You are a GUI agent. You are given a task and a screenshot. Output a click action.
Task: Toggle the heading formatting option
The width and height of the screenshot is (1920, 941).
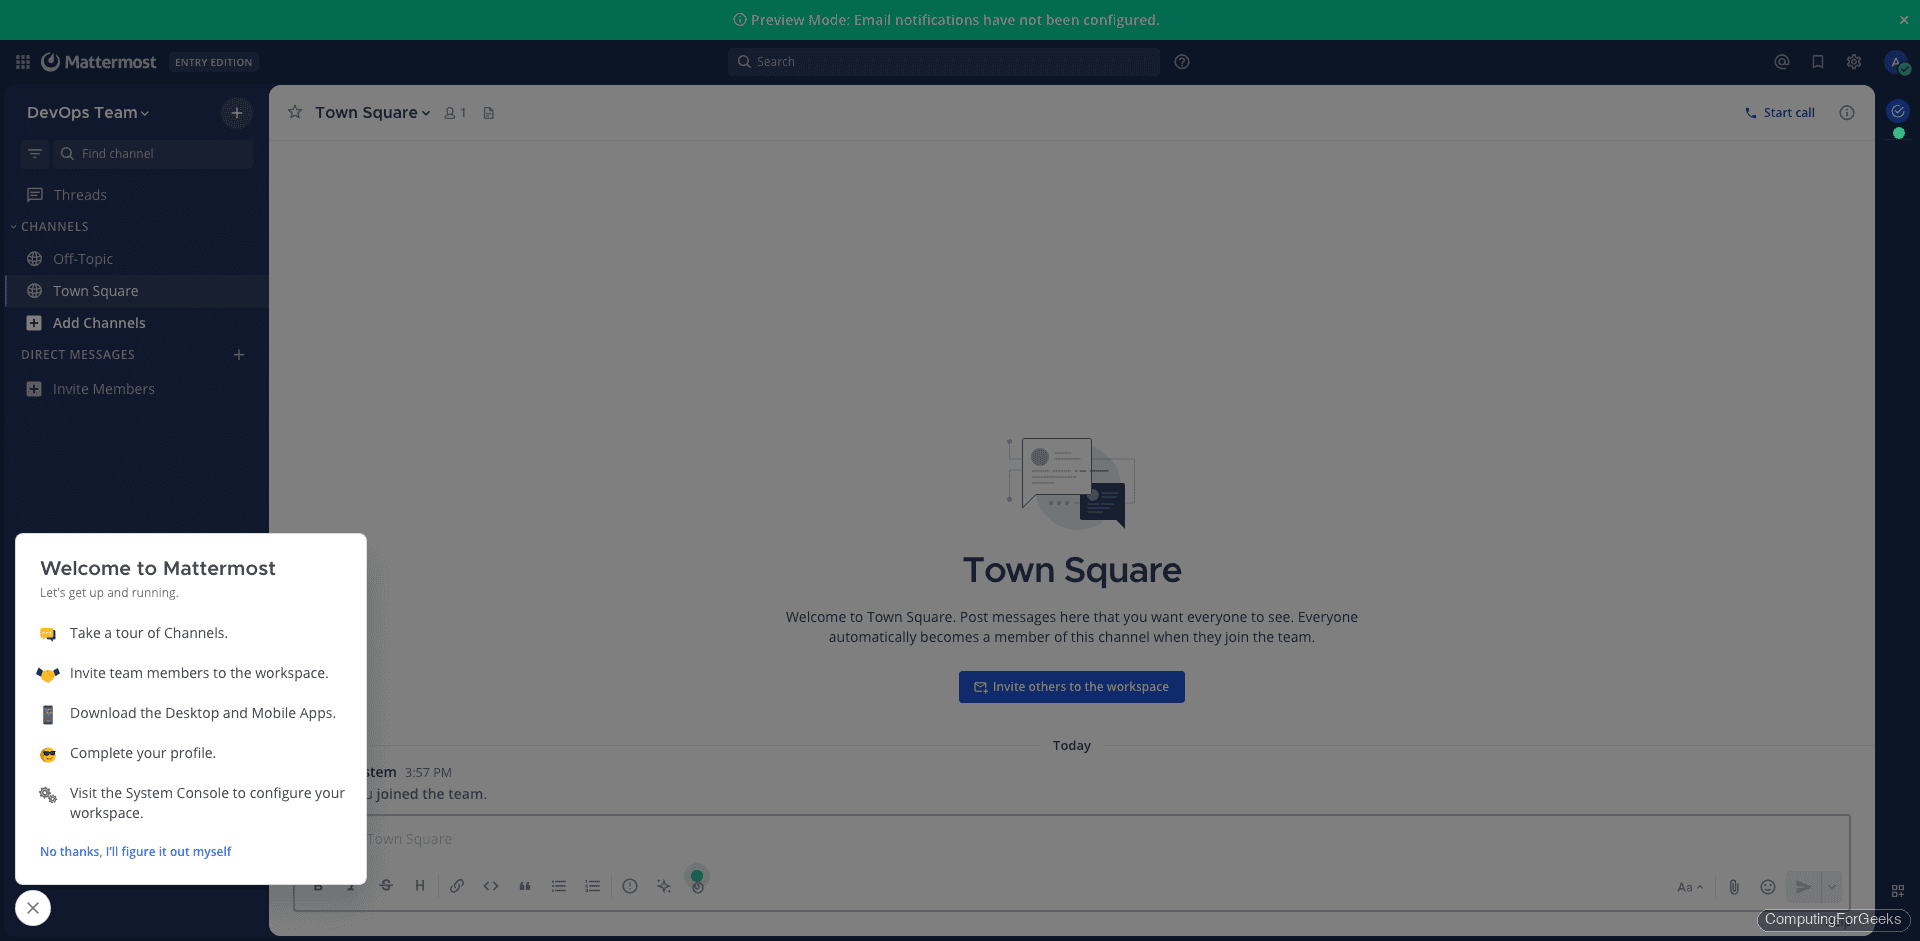click(420, 886)
